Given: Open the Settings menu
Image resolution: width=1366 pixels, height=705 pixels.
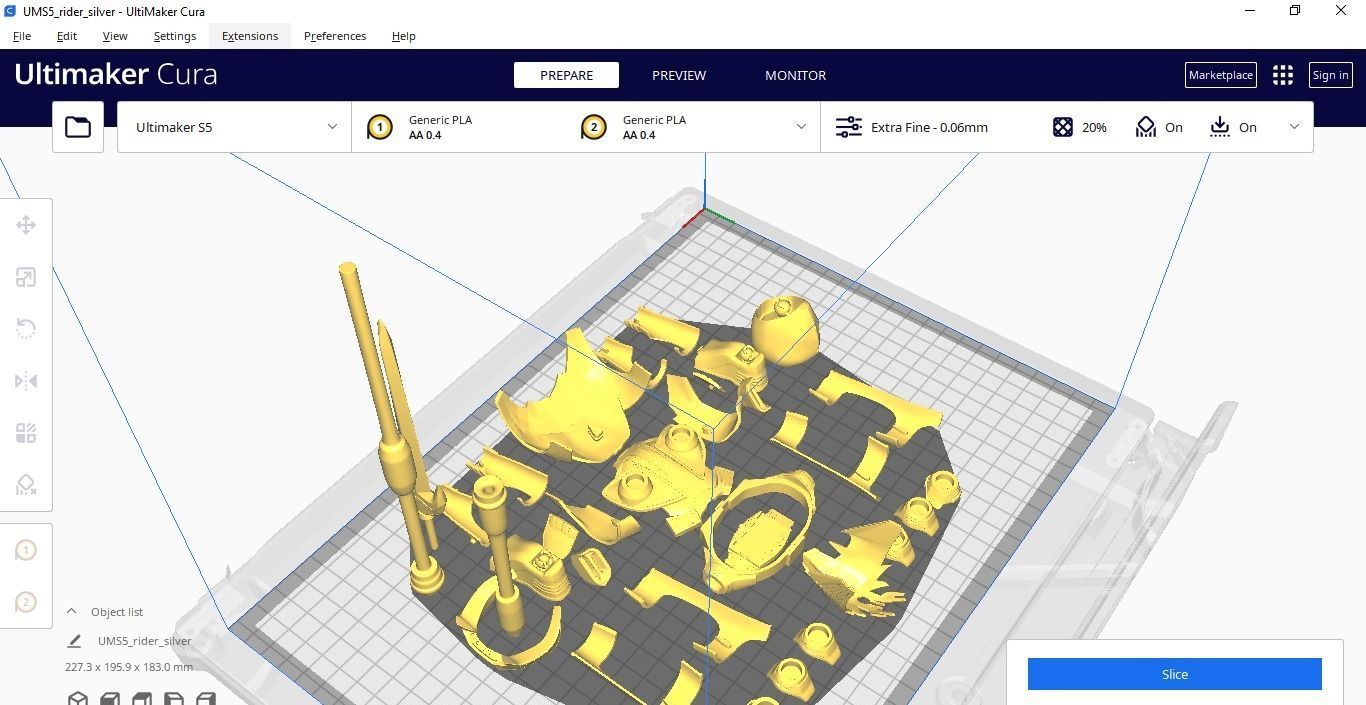Looking at the screenshot, I should (175, 36).
